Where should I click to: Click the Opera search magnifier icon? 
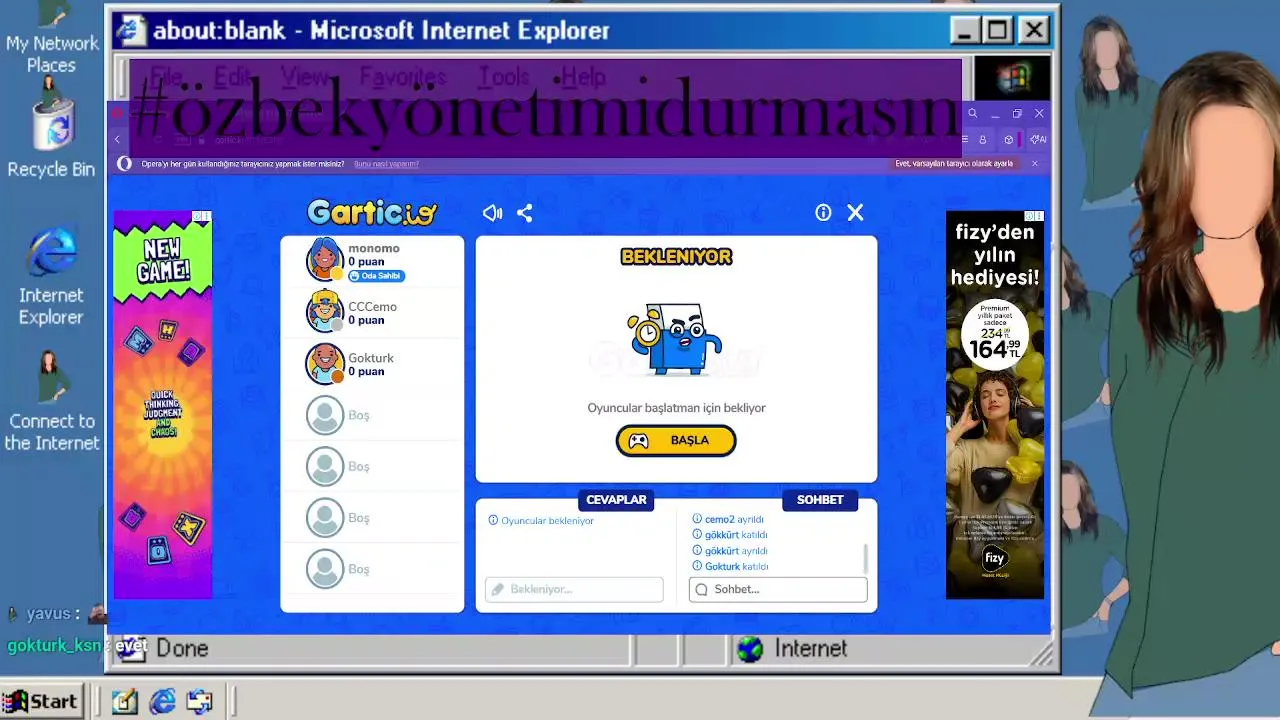972,114
